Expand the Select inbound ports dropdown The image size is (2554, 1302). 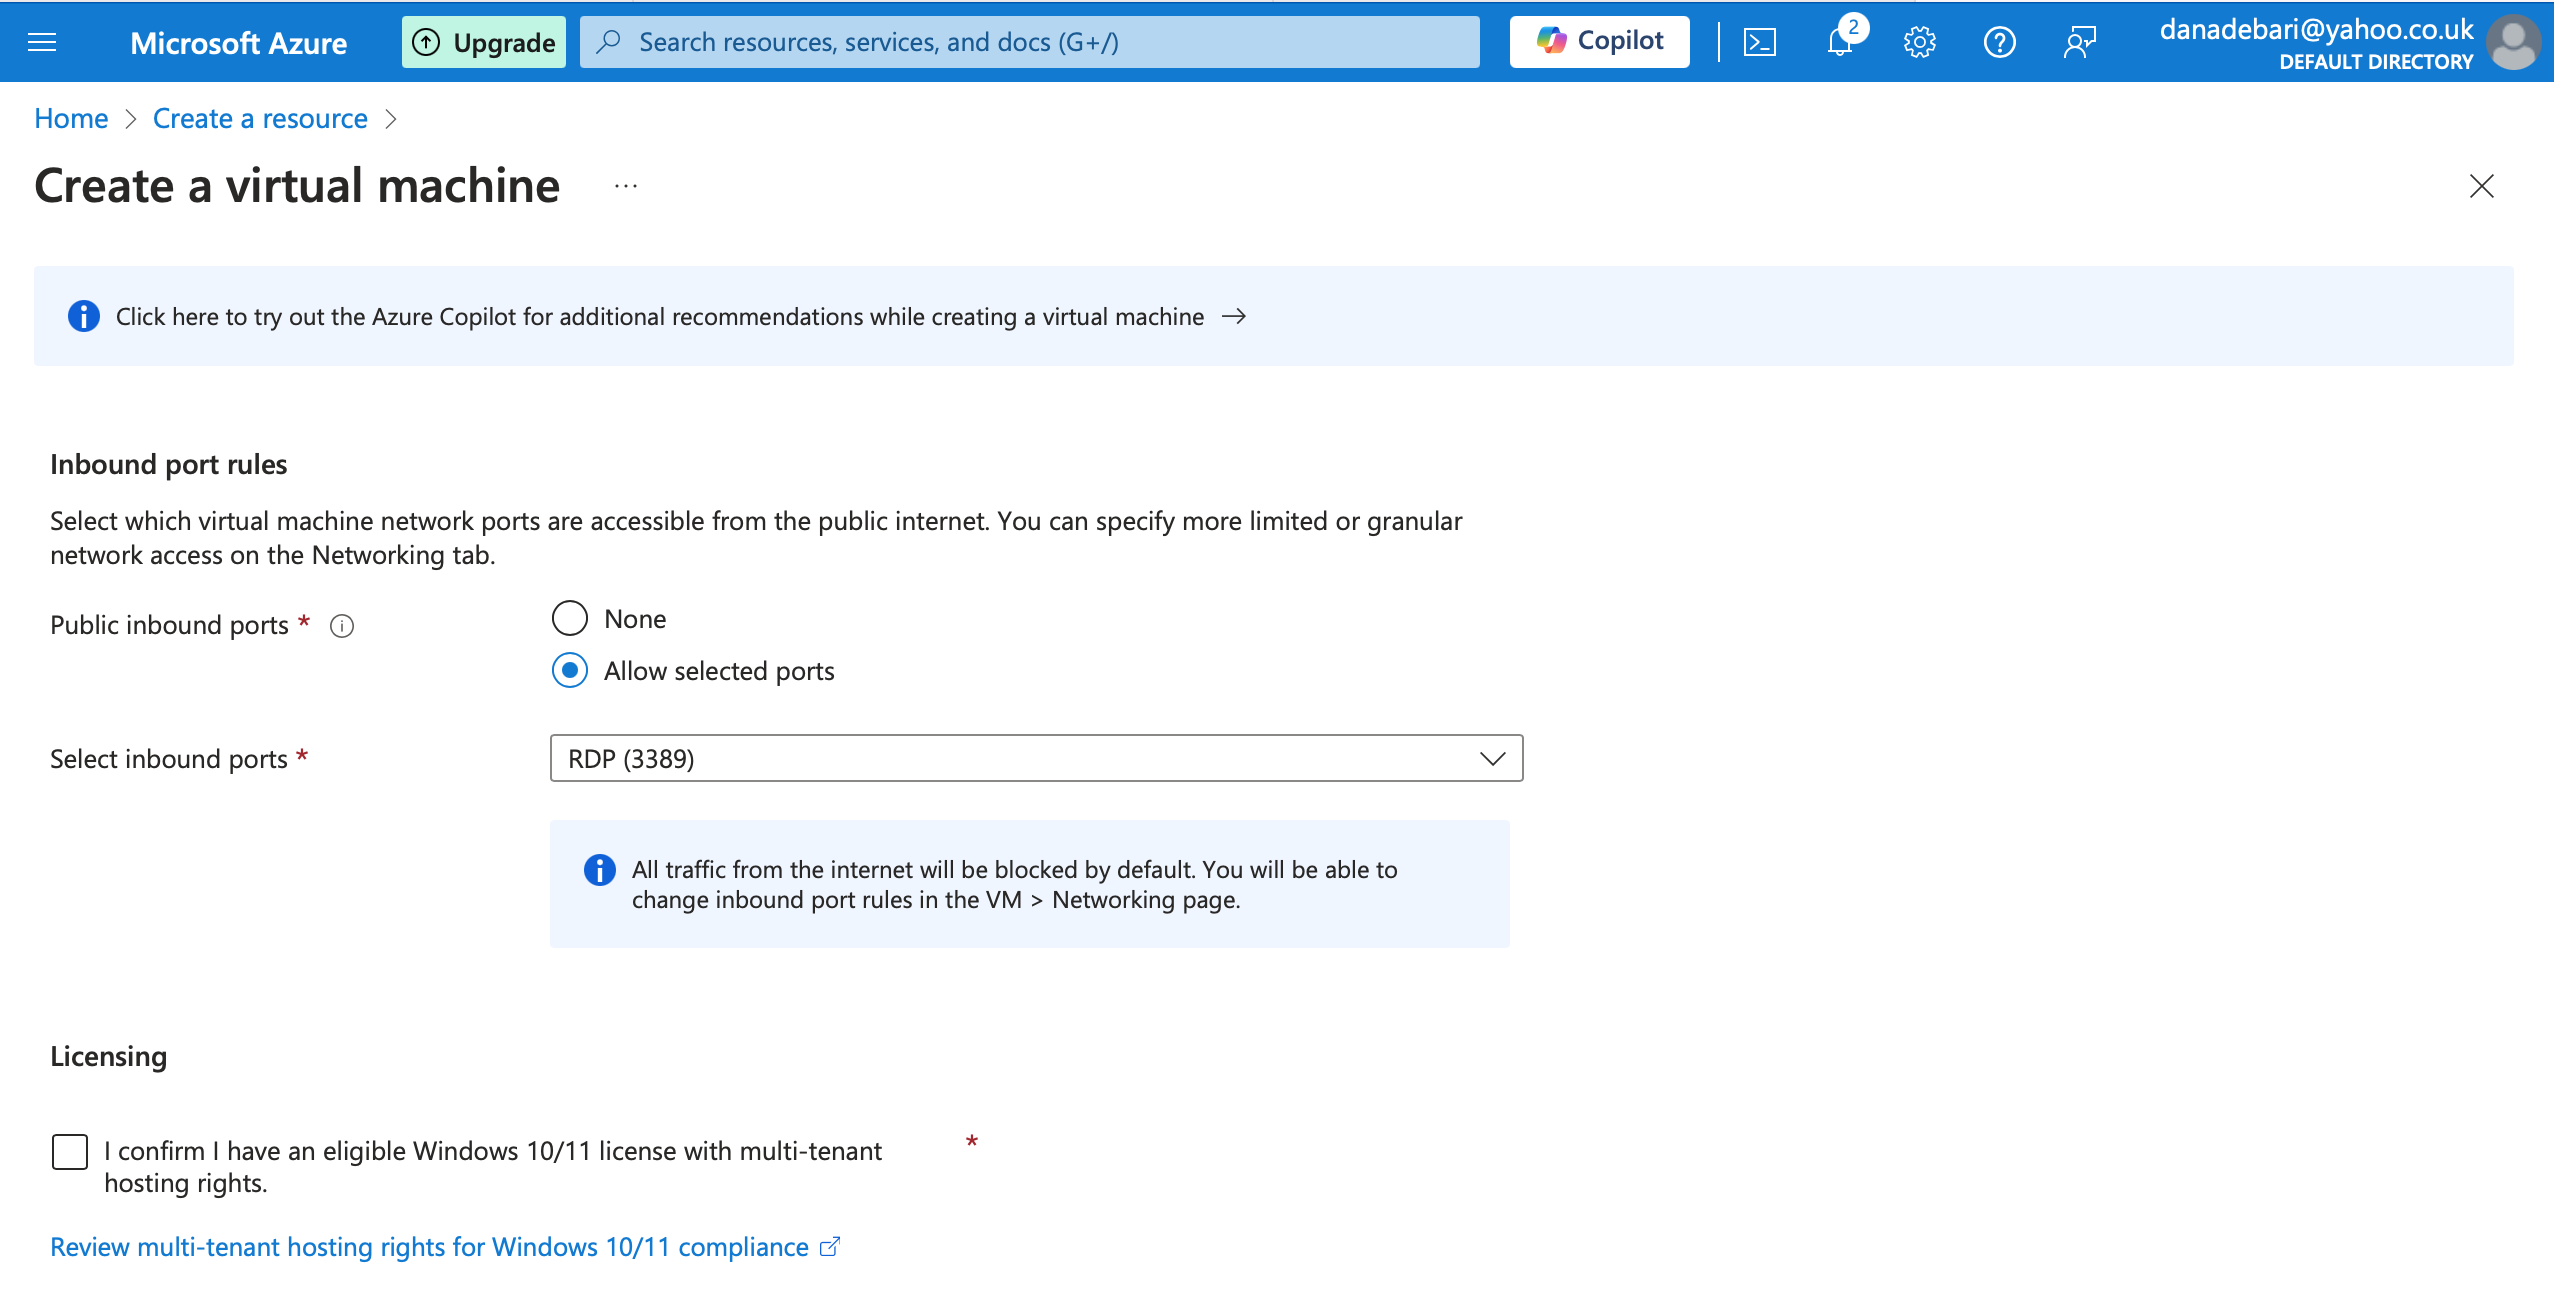pyautogui.click(x=1036, y=759)
